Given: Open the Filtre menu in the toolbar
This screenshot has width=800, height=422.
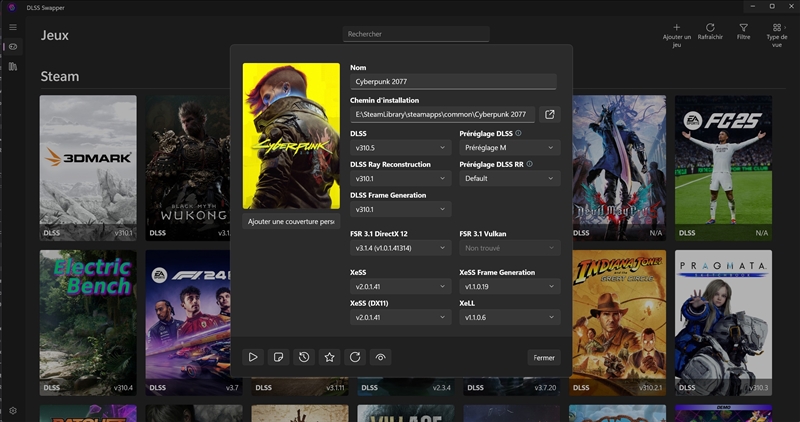Looking at the screenshot, I should [743, 32].
